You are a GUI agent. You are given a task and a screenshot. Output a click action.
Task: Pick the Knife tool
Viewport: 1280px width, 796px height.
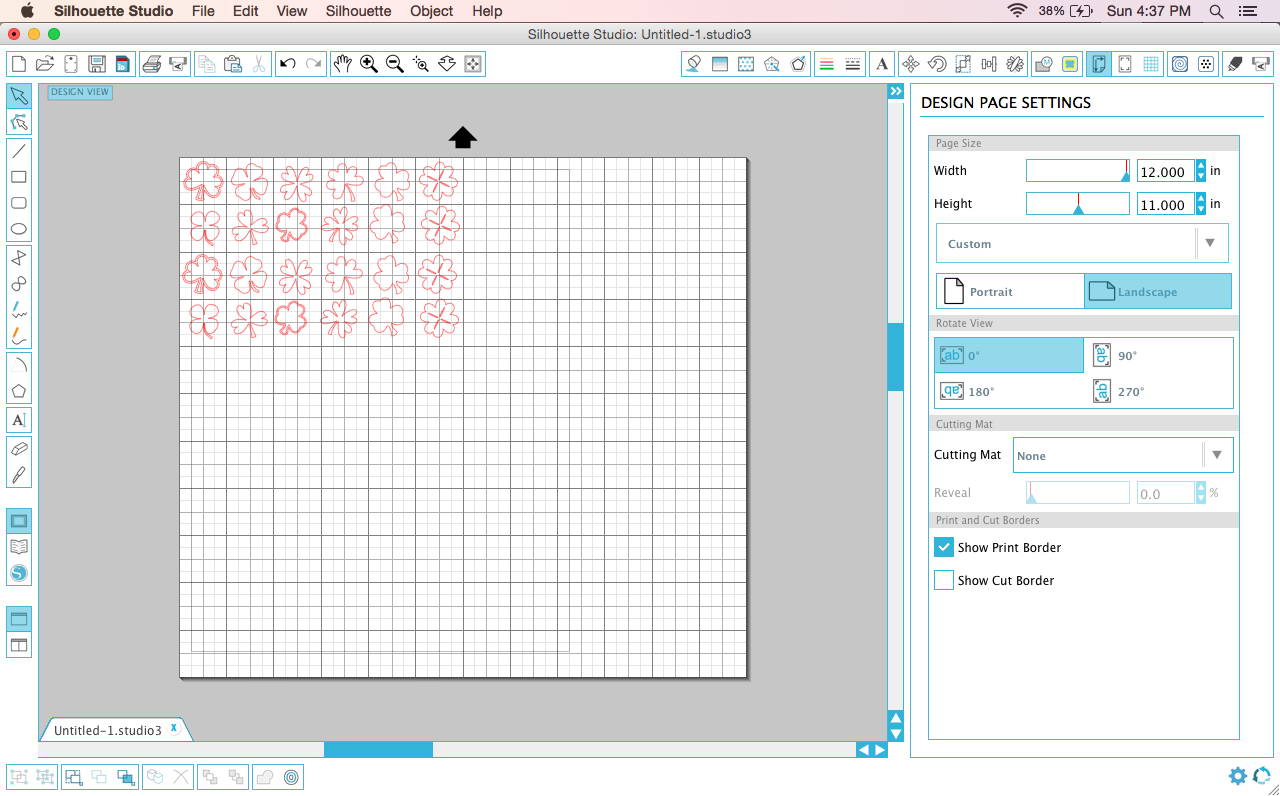click(x=19, y=475)
